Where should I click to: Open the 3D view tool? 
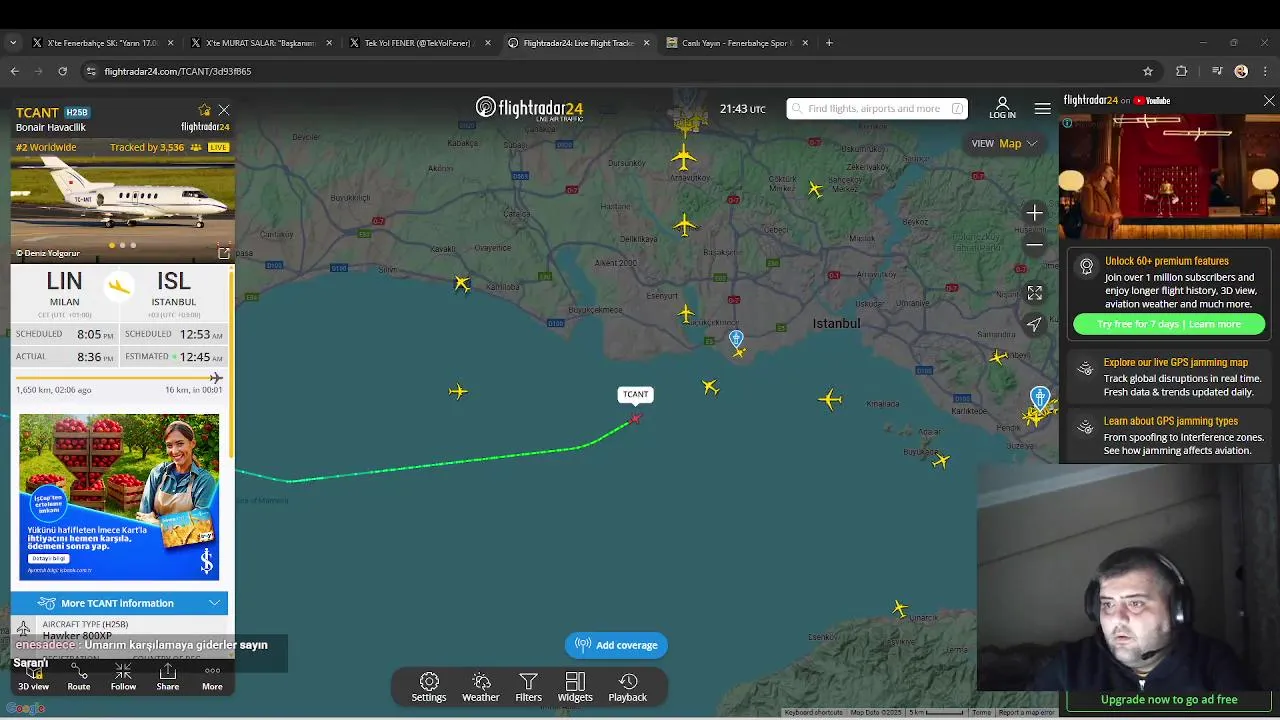coord(33,677)
